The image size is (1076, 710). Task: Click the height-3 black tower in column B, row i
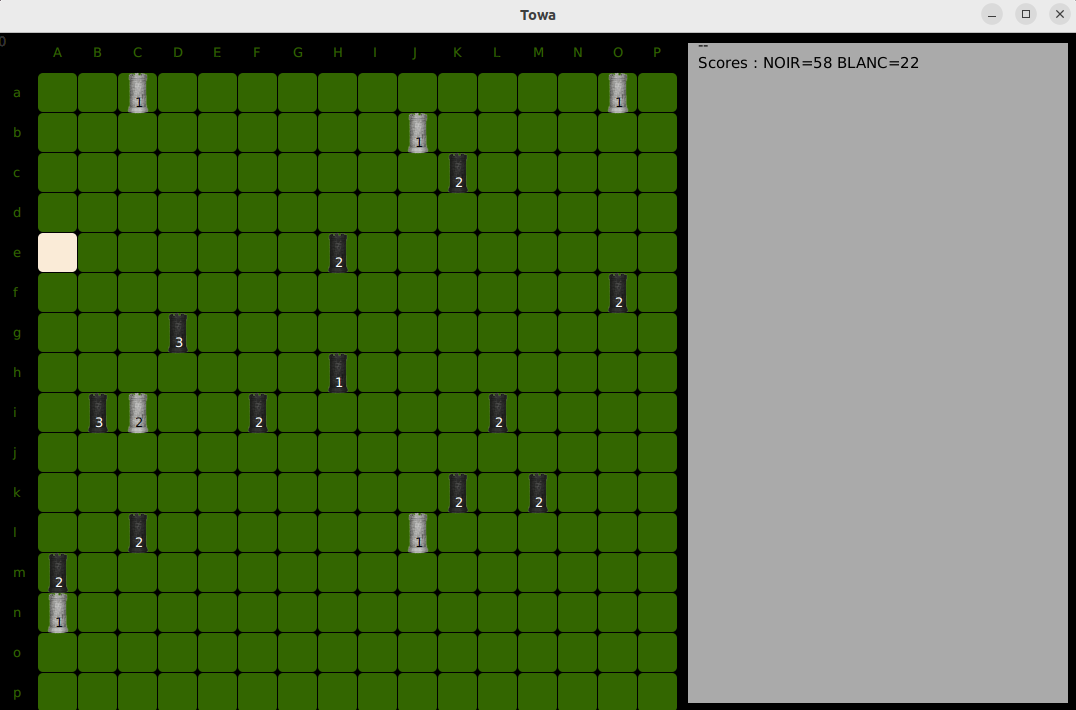pyautogui.click(x=98, y=413)
